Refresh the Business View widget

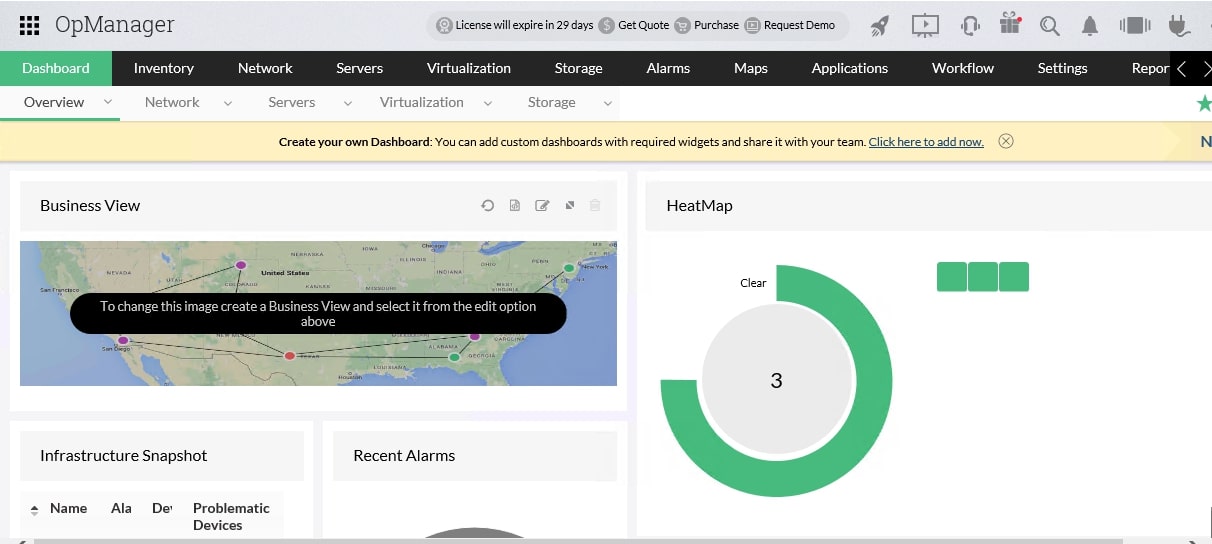[x=487, y=205]
